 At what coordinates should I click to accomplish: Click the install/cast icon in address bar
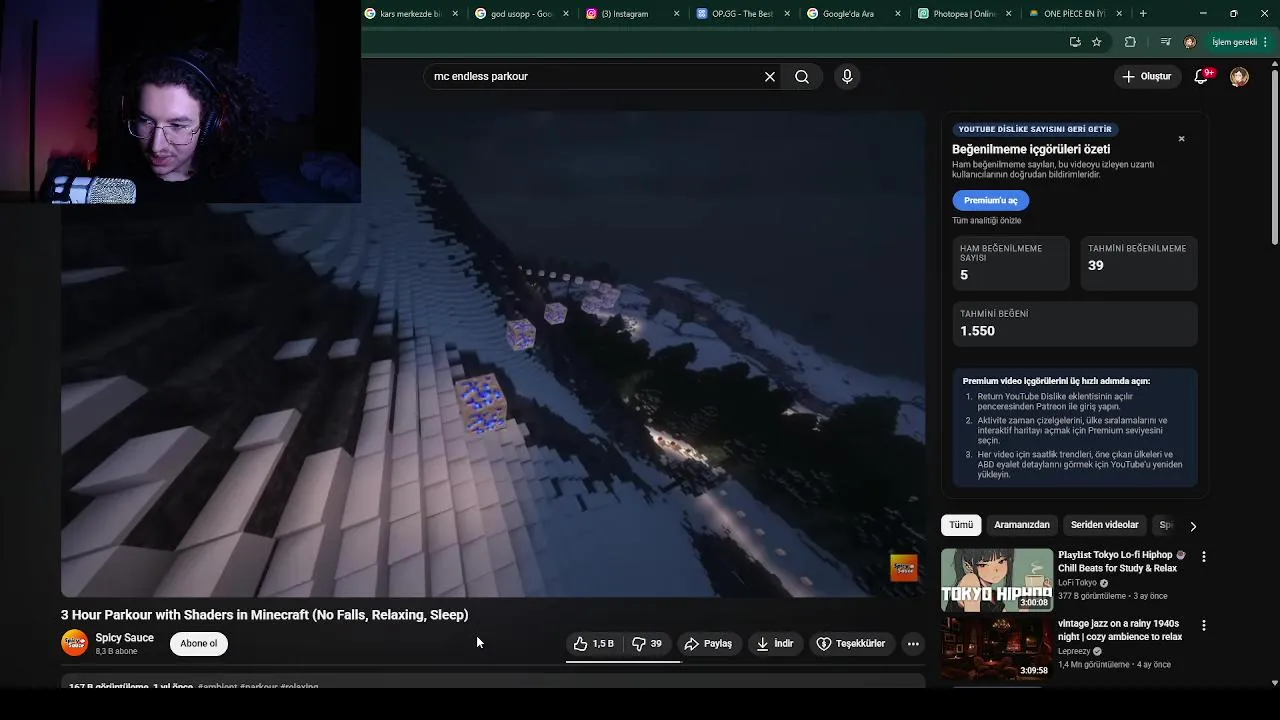pyautogui.click(x=1075, y=42)
